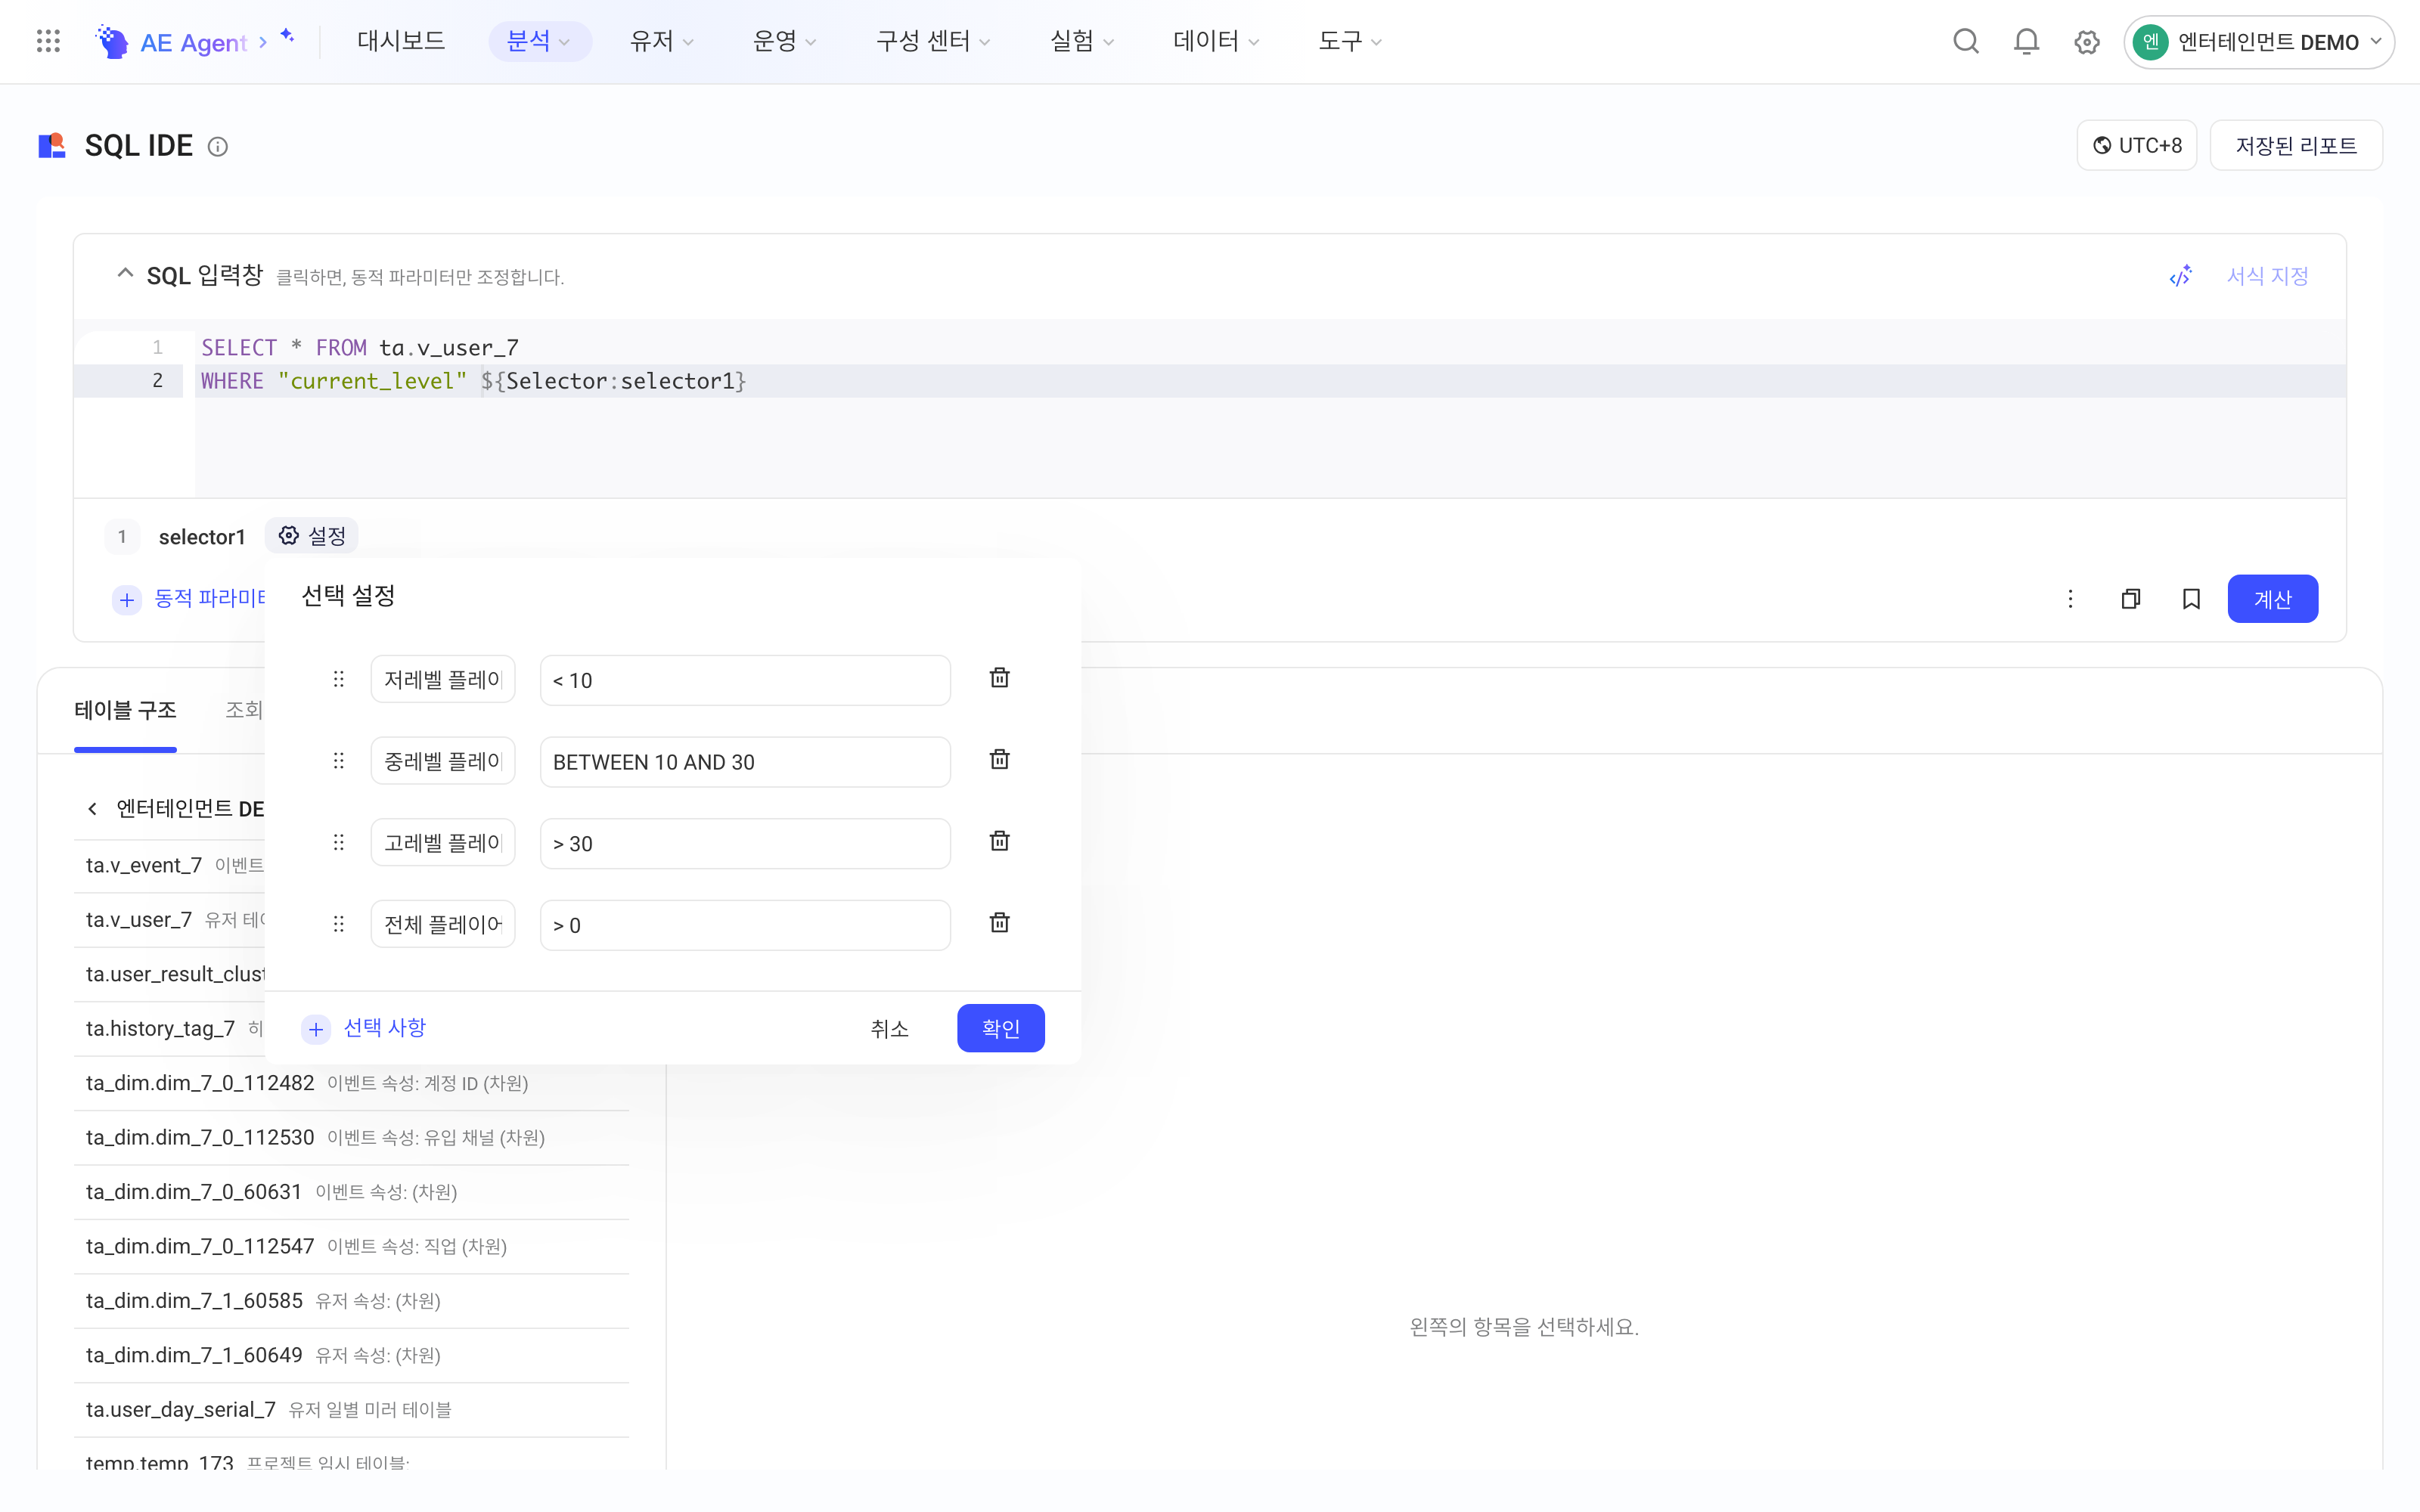Cancel the selector settings with 취소

(889, 1028)
